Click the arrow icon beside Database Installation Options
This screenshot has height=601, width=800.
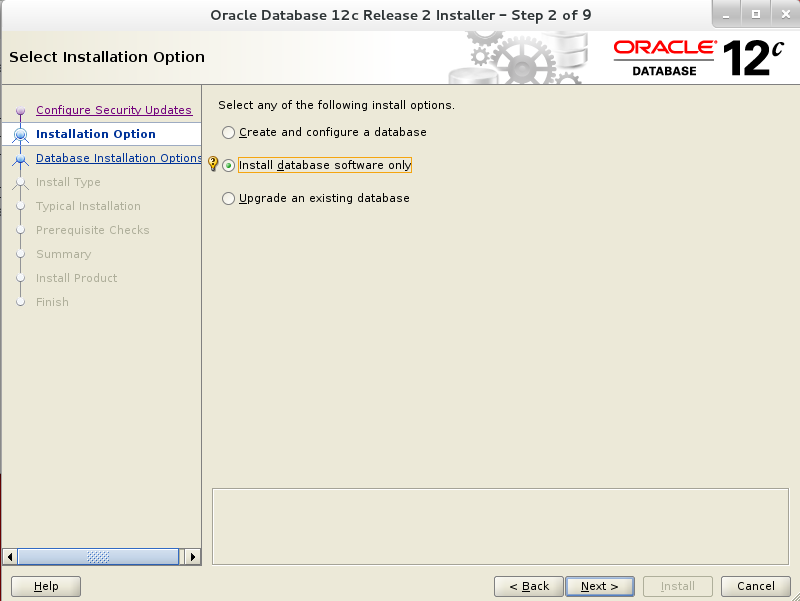click(22, 158)
